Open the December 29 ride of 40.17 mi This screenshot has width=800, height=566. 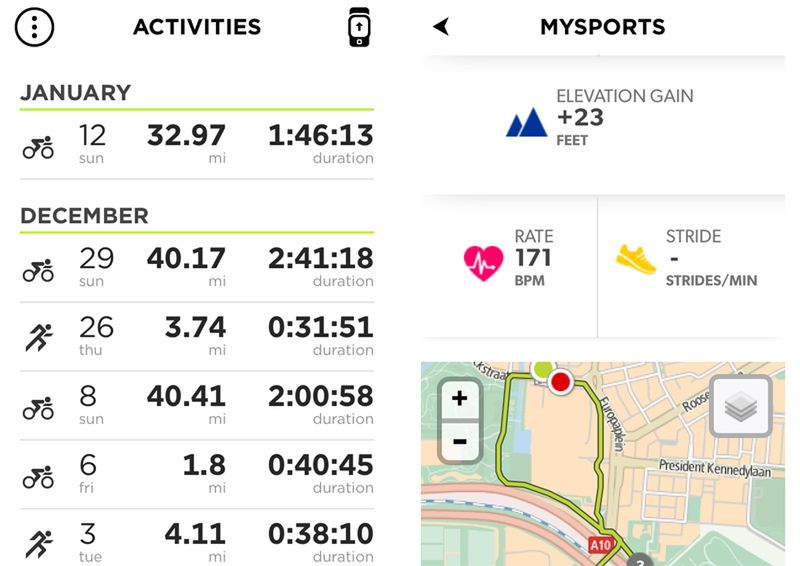[197, 268]
